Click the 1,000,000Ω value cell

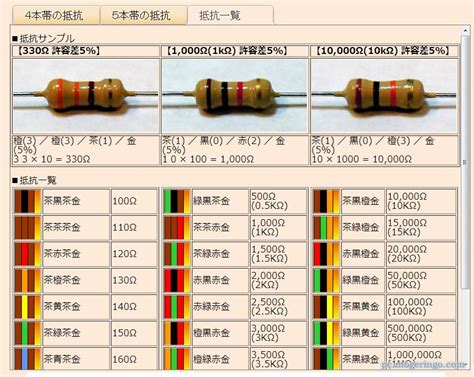click(x=421, y=359)
